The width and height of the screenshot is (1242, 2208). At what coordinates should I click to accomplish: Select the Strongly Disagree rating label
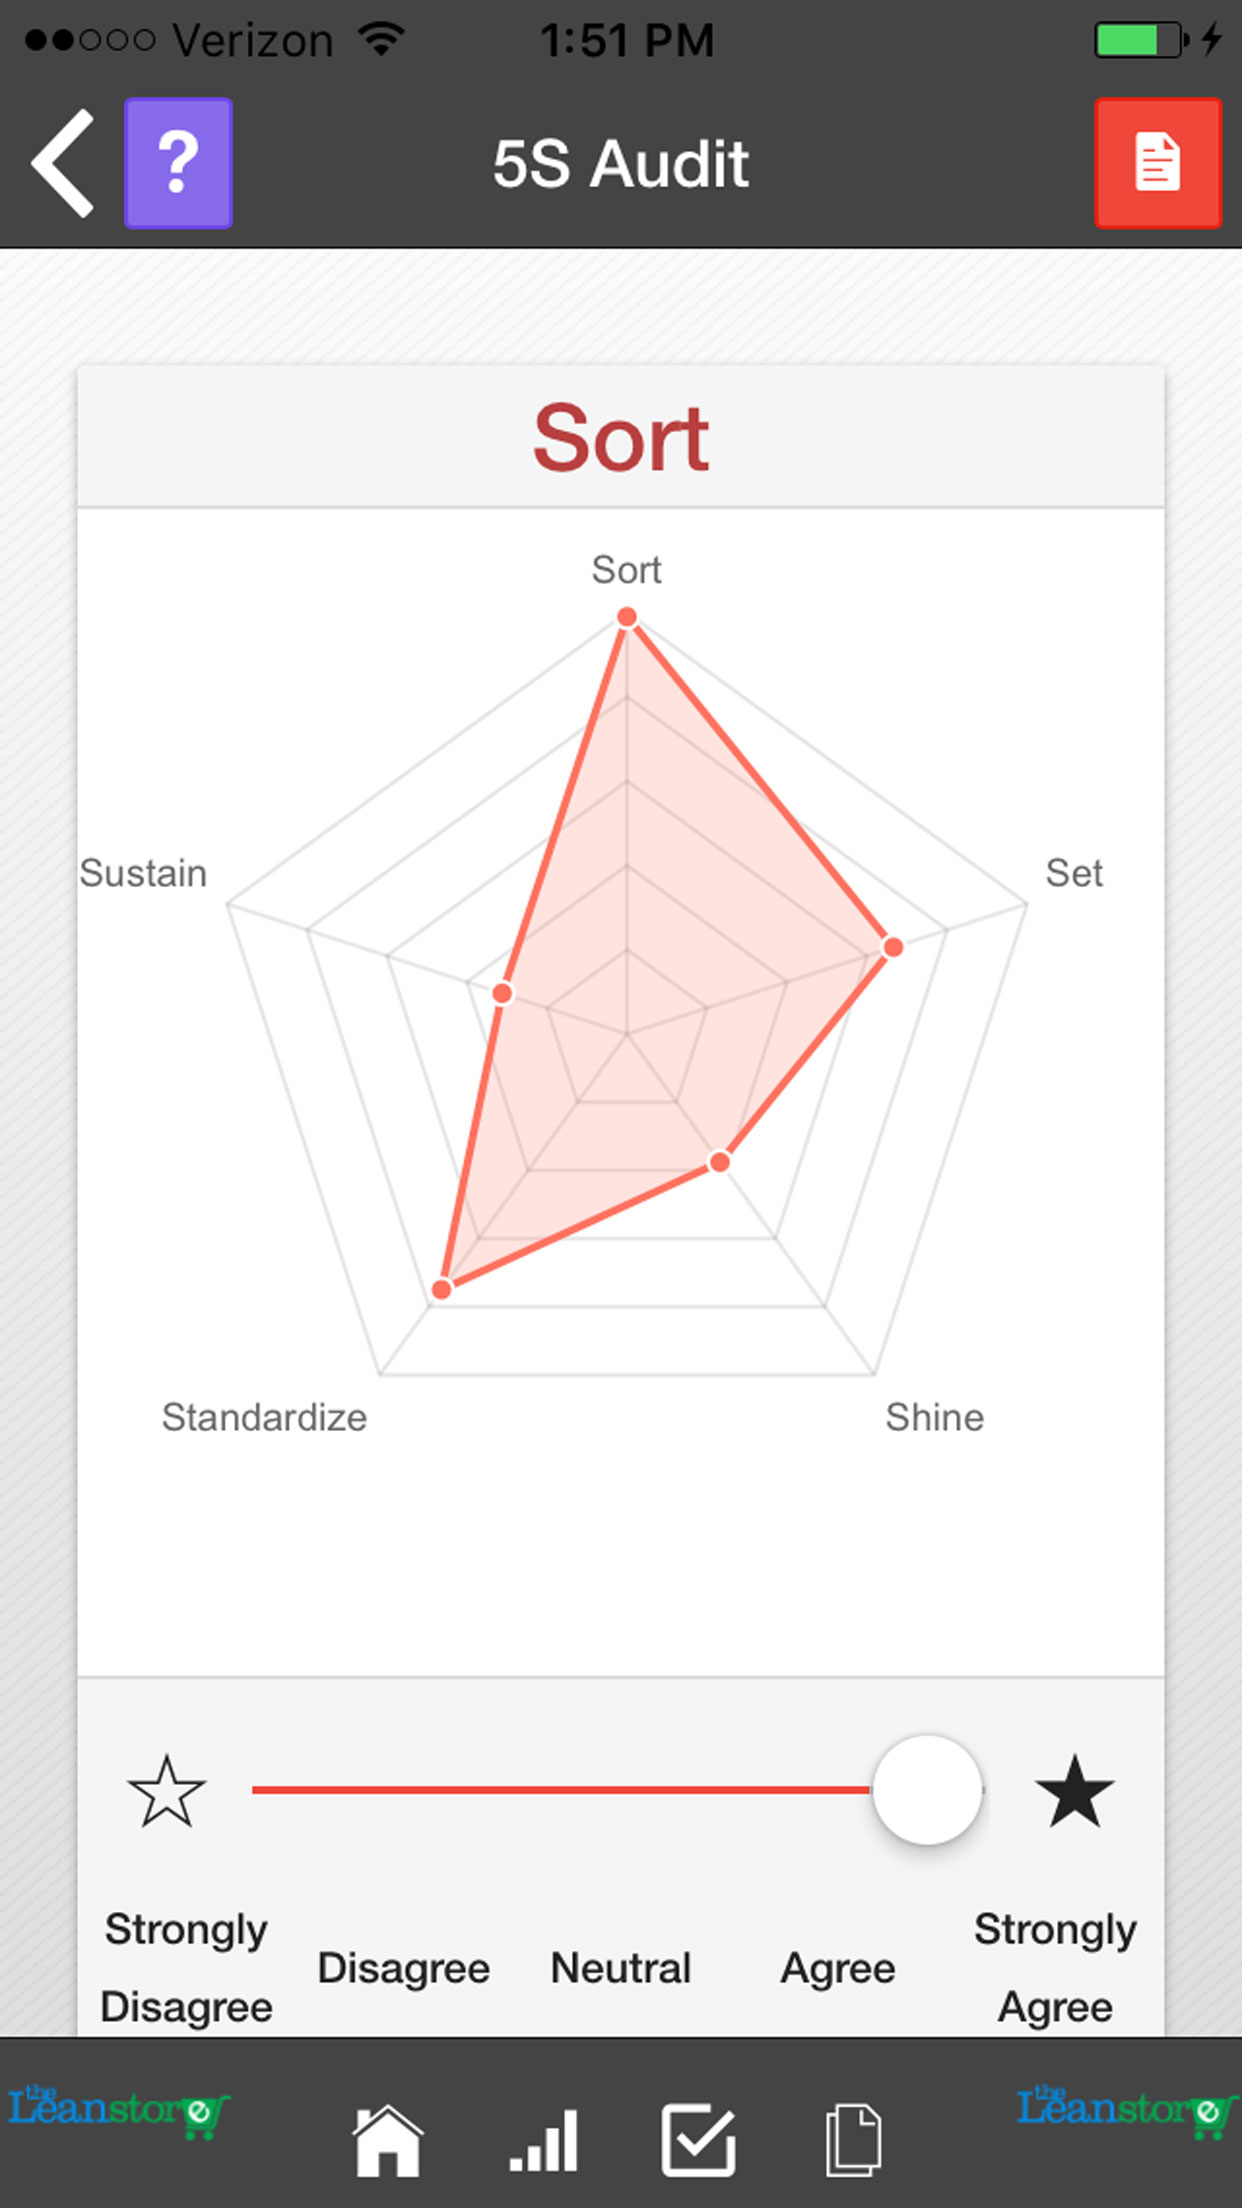tap(186, 1967)
